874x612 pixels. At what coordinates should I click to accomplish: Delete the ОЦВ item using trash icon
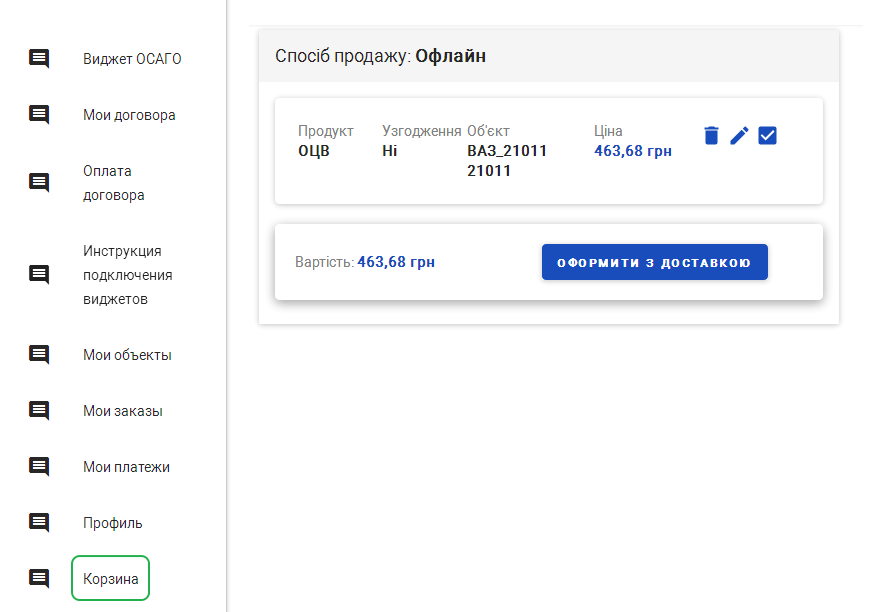(711, 136)
